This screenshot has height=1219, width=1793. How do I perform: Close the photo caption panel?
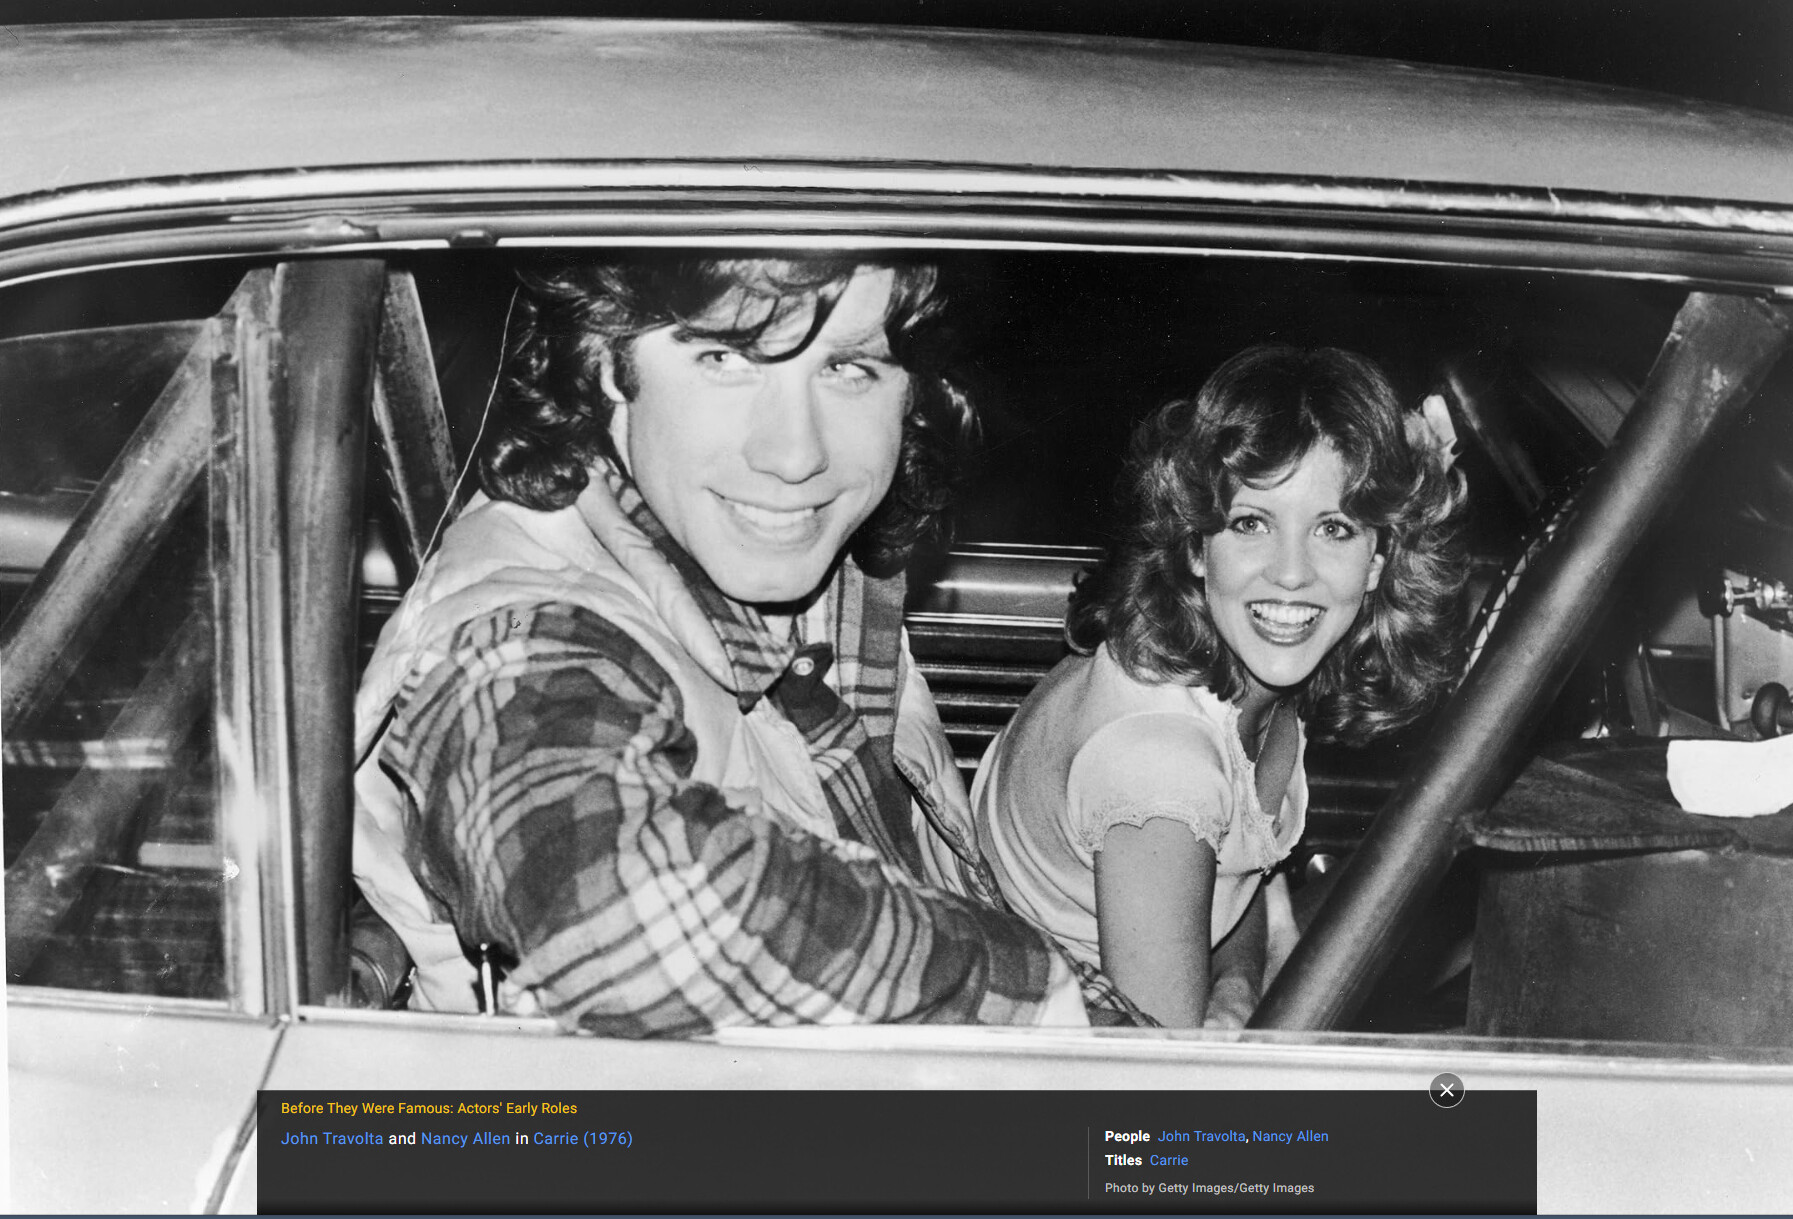[x=1446, y=1090]
